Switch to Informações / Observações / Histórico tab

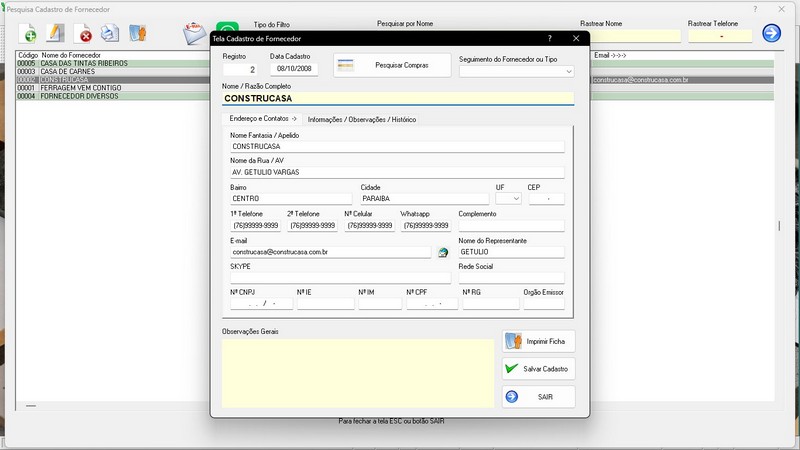click(x=362, y=119)
